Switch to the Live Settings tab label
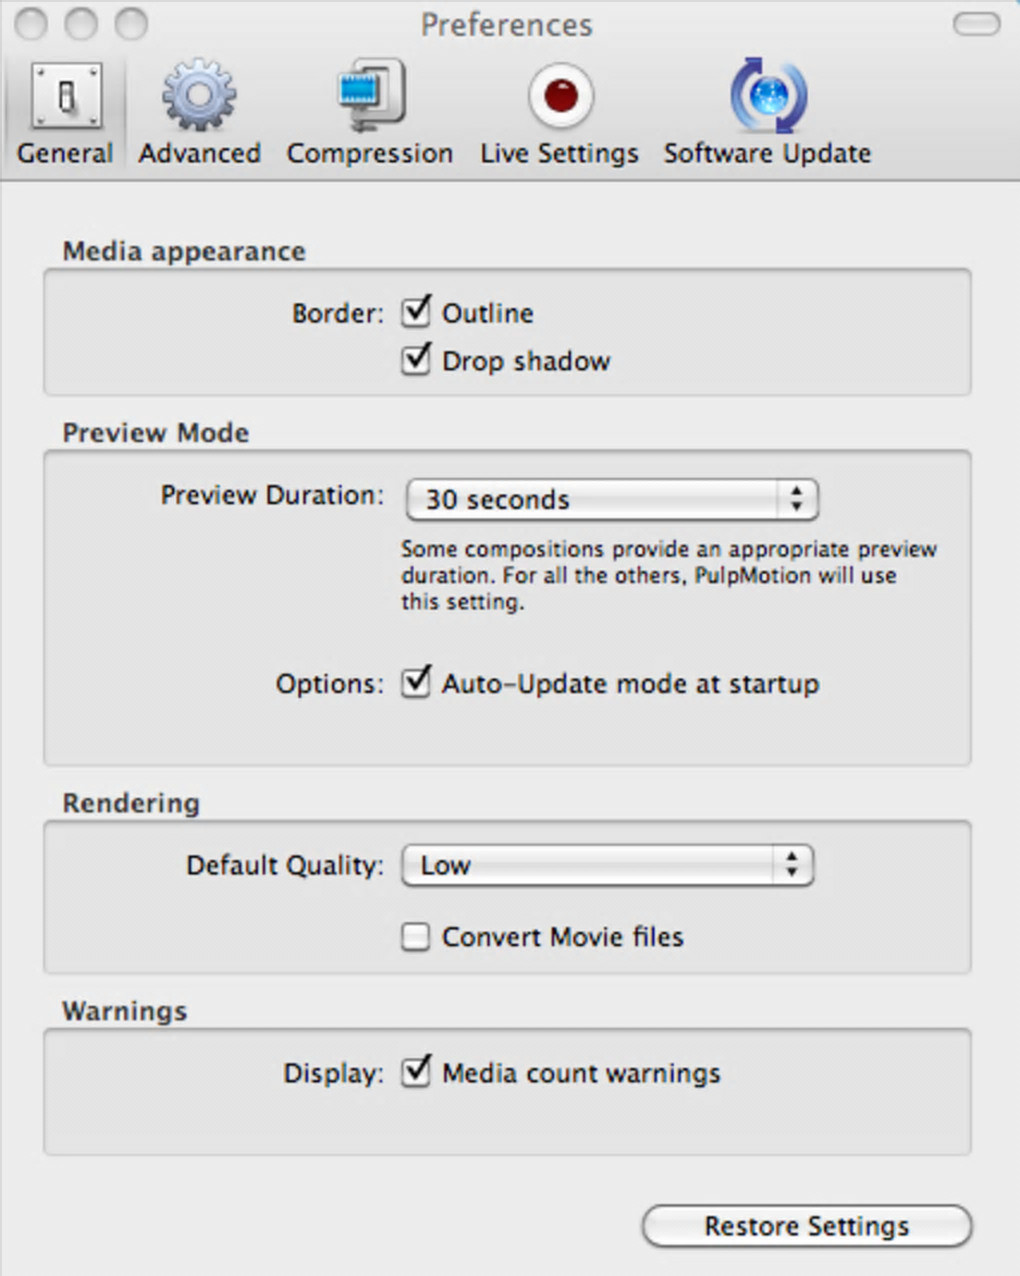The width and height of the screenshot is (1020, 1276). 560,153
